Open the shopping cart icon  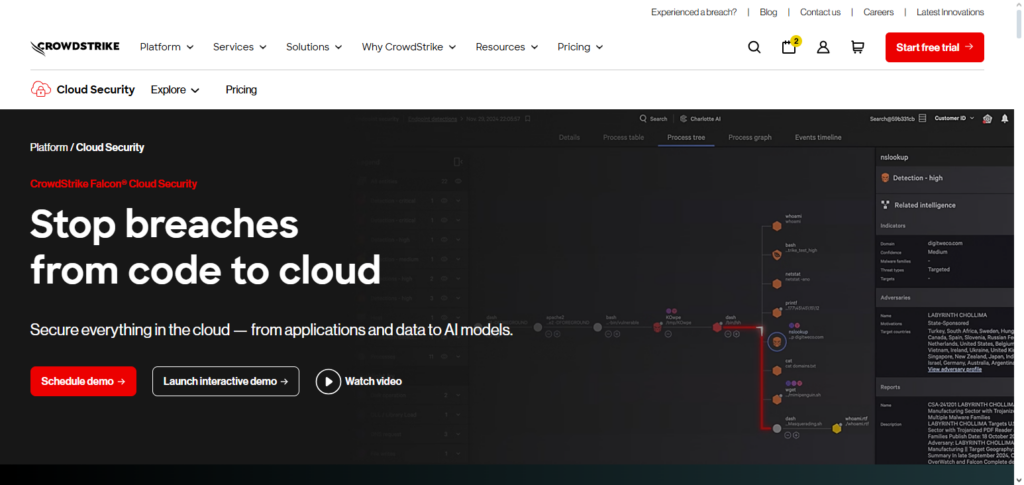click(x=857, y=47)
